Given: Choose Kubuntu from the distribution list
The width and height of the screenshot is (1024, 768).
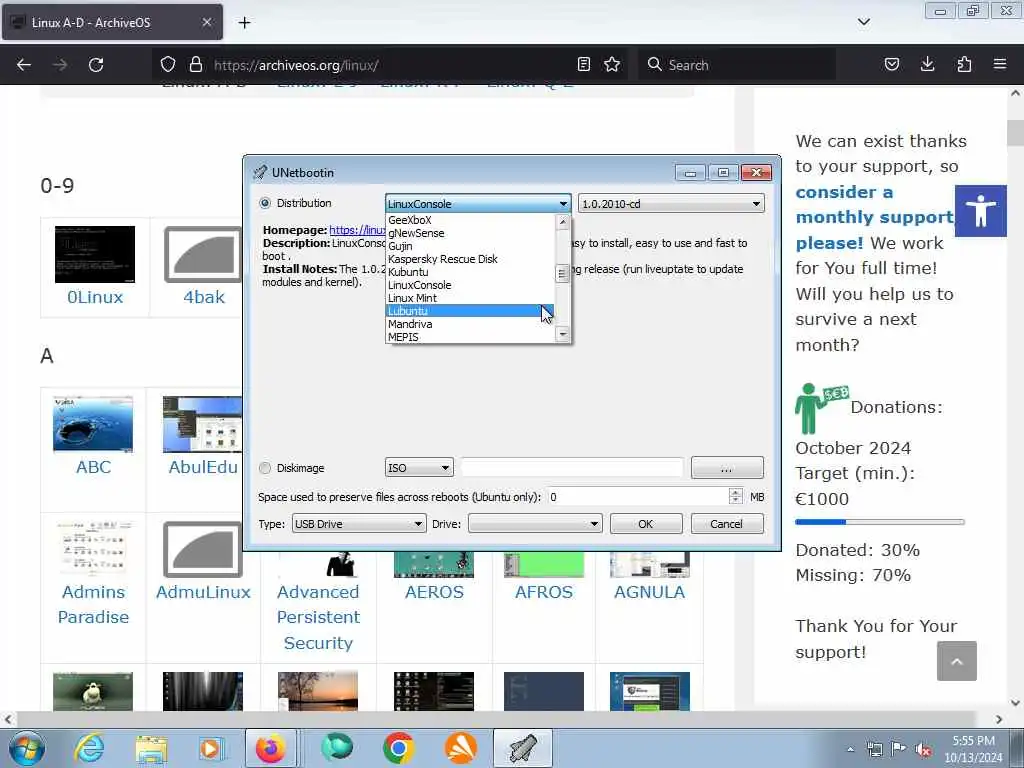Looking at the screenshot, I should coord(470,272).
